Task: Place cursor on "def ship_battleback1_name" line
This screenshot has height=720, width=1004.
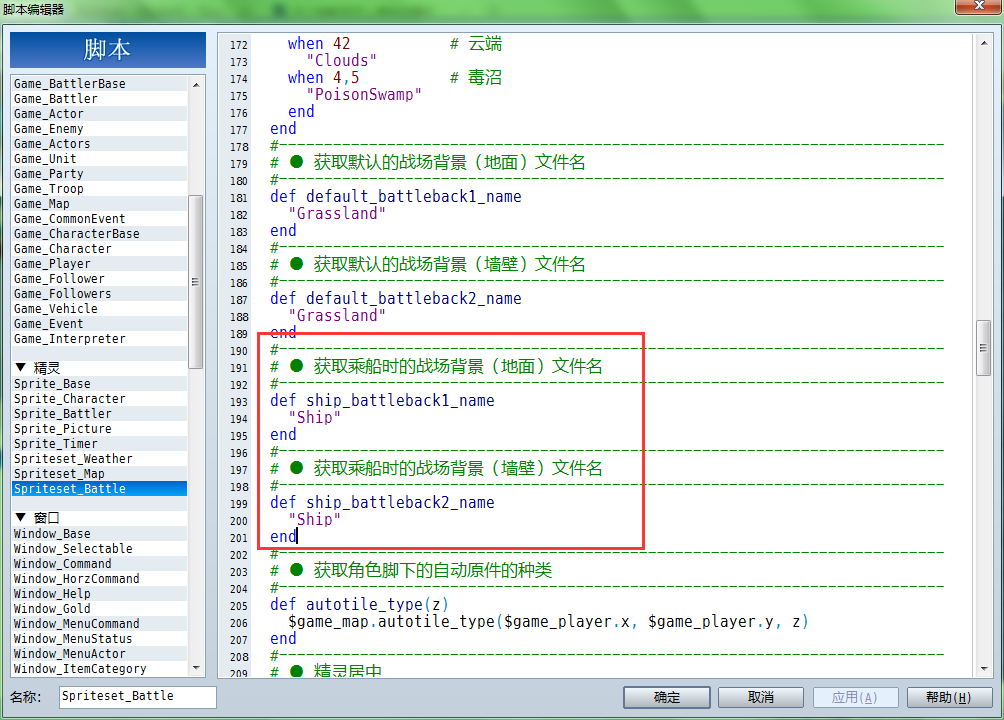Action: click(x=382, y=400)
